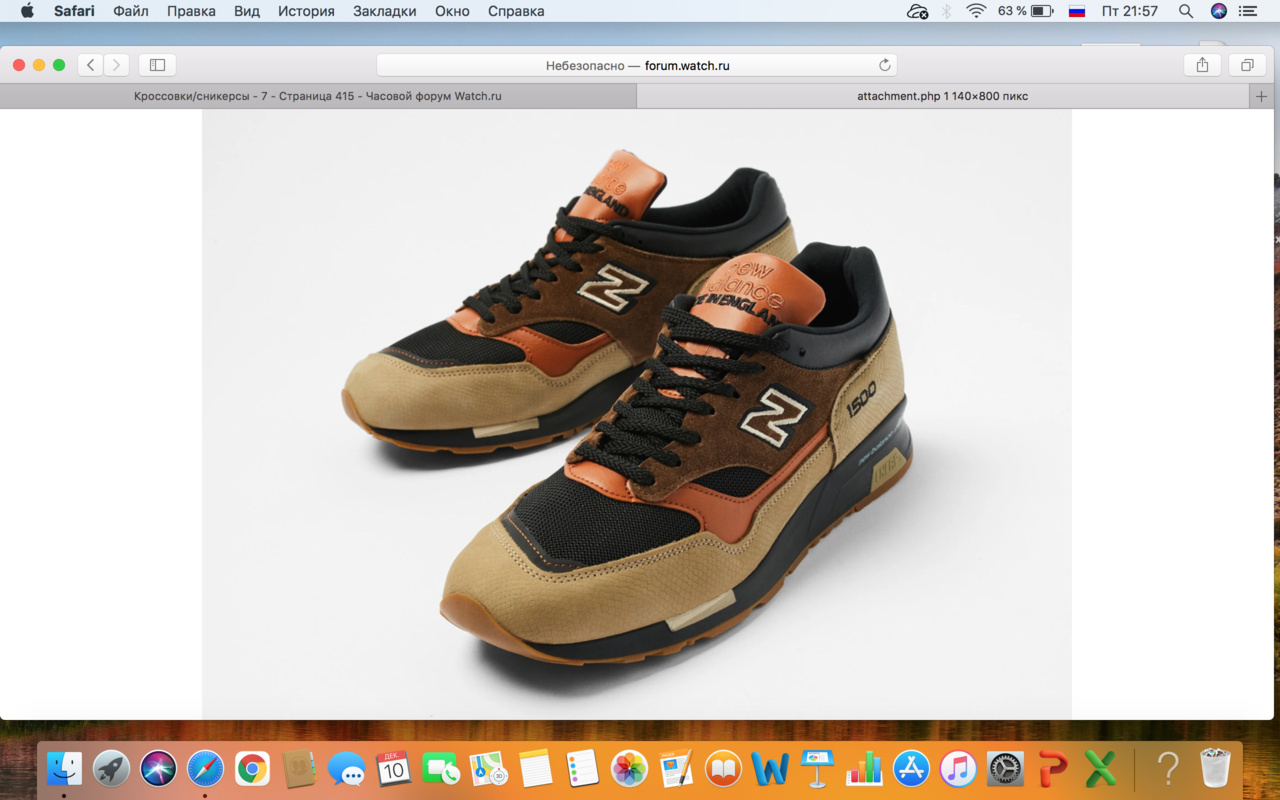
Task: Open the Справка menu
Action: (x=516, y=11)
